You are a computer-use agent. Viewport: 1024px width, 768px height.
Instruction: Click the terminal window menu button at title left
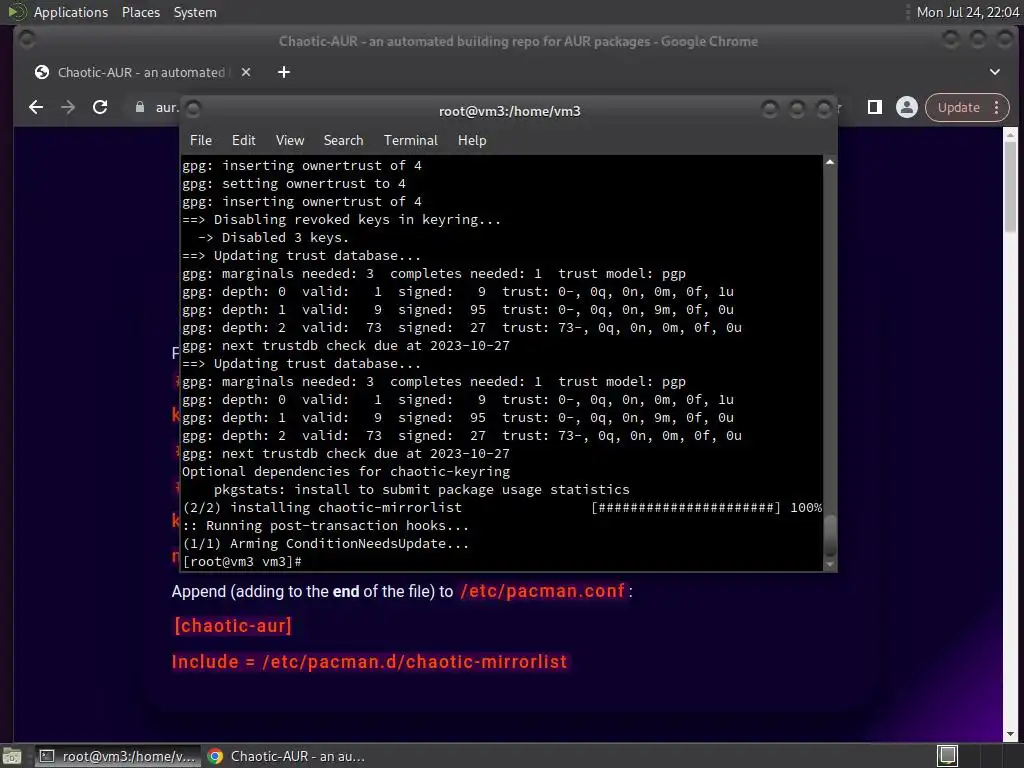pos(193,109)
